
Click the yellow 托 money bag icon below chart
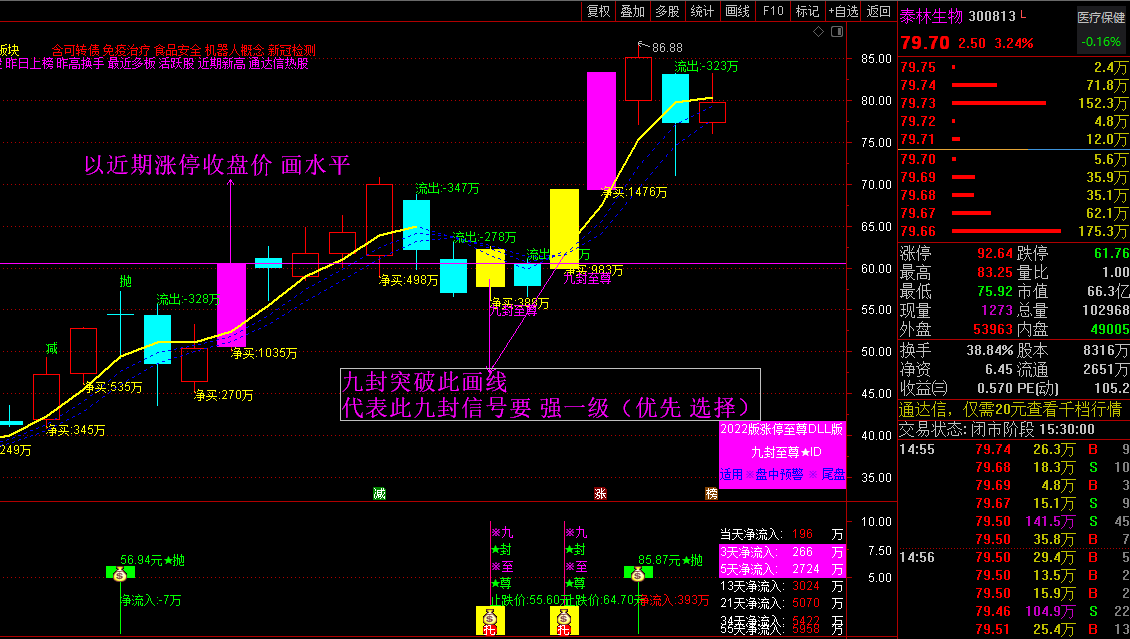click(490, 618)
